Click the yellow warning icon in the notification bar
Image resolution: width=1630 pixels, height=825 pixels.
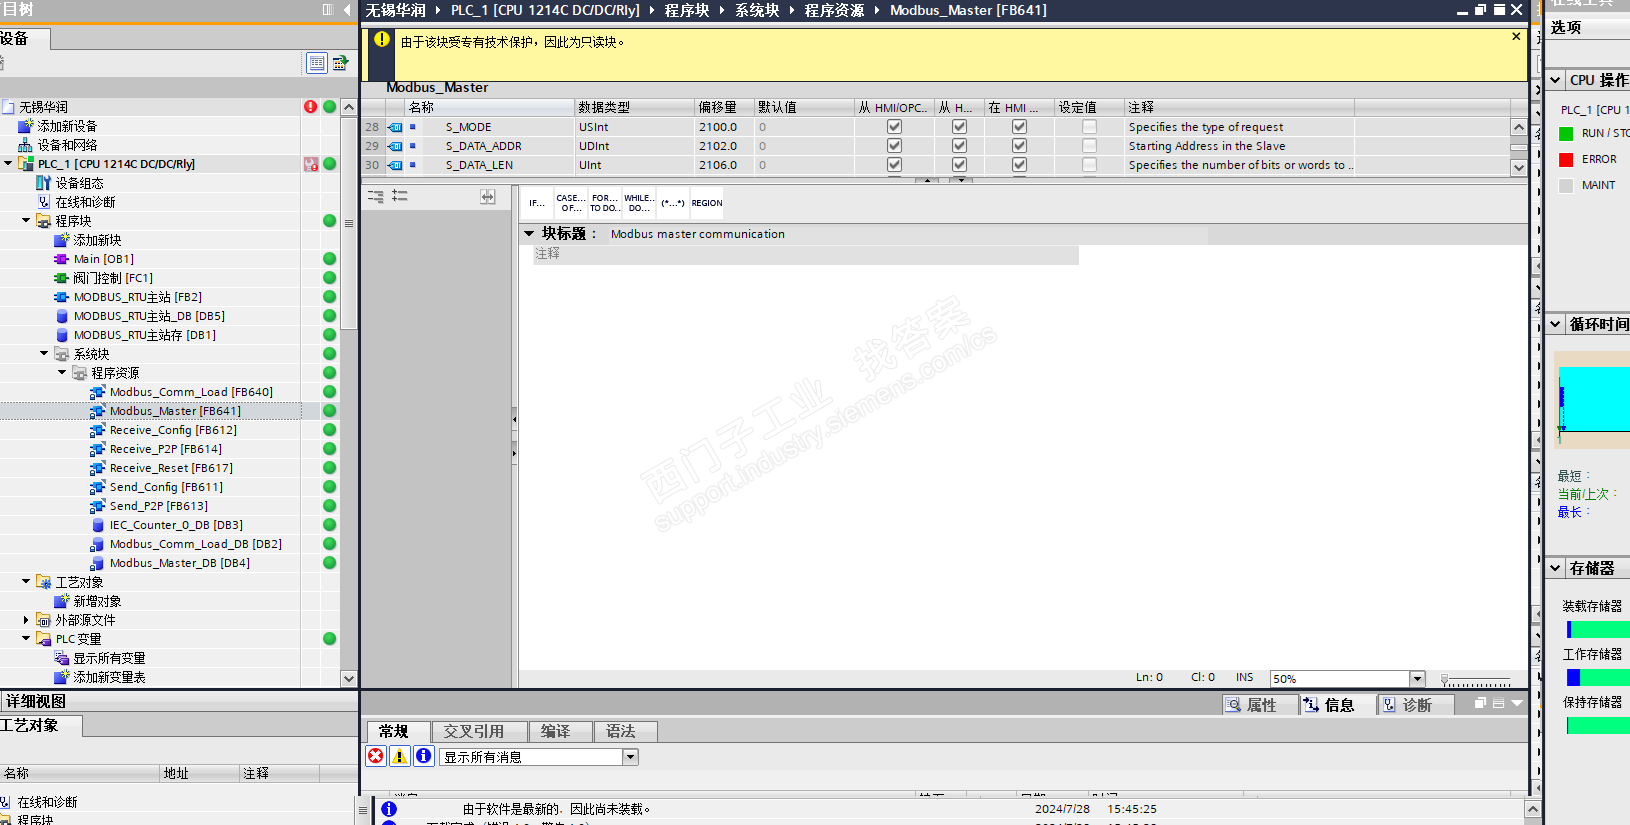[x=382, y=40]
